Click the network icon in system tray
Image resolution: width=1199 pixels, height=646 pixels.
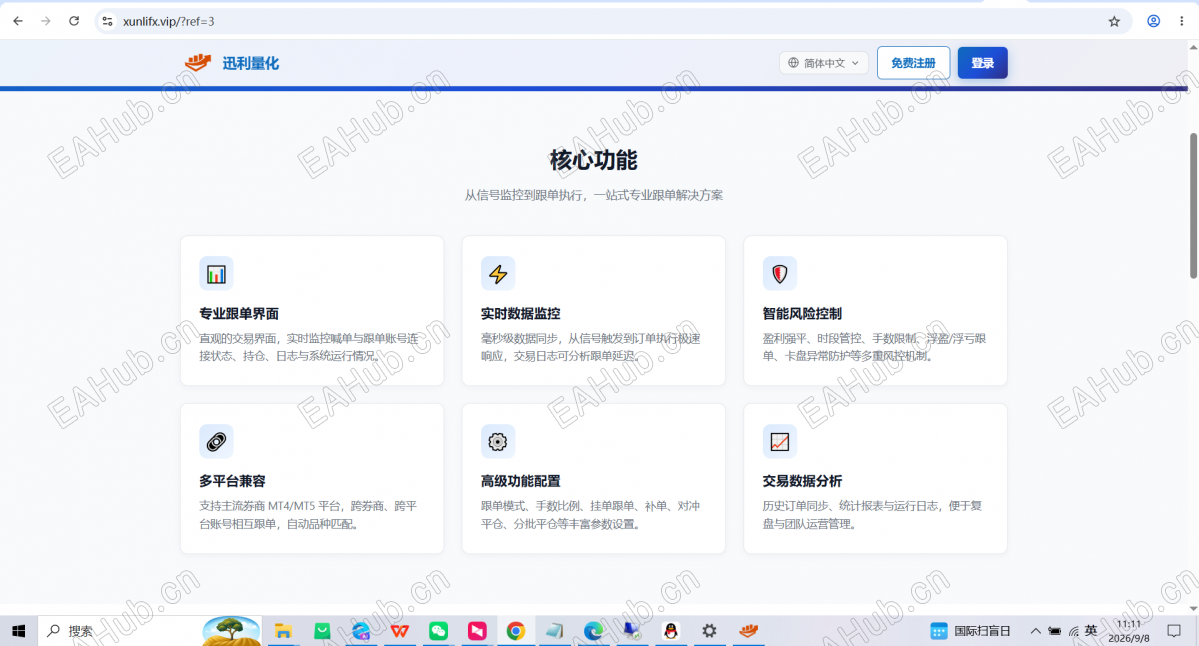(1074, 631)
